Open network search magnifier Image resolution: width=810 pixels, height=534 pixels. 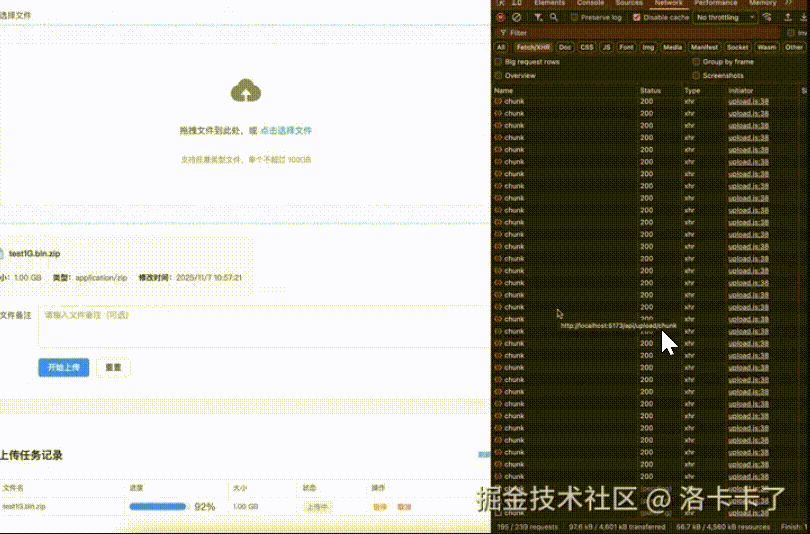[553, 17]
